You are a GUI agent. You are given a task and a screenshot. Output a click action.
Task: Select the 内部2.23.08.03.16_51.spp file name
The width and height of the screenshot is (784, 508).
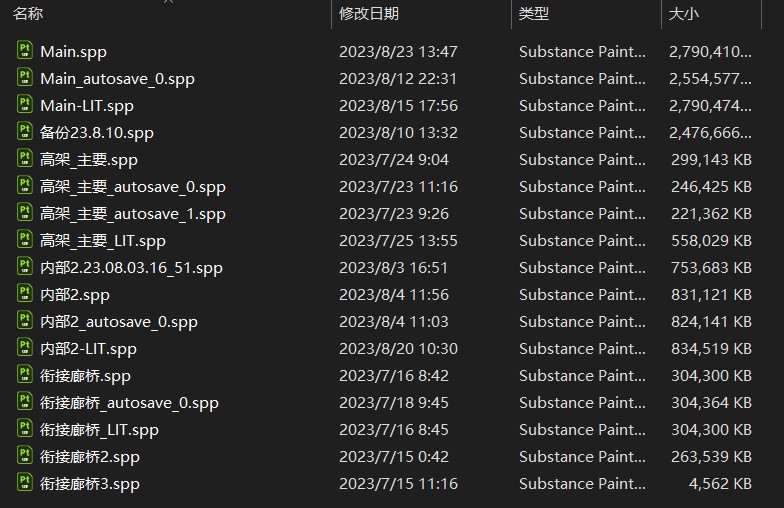131,267
